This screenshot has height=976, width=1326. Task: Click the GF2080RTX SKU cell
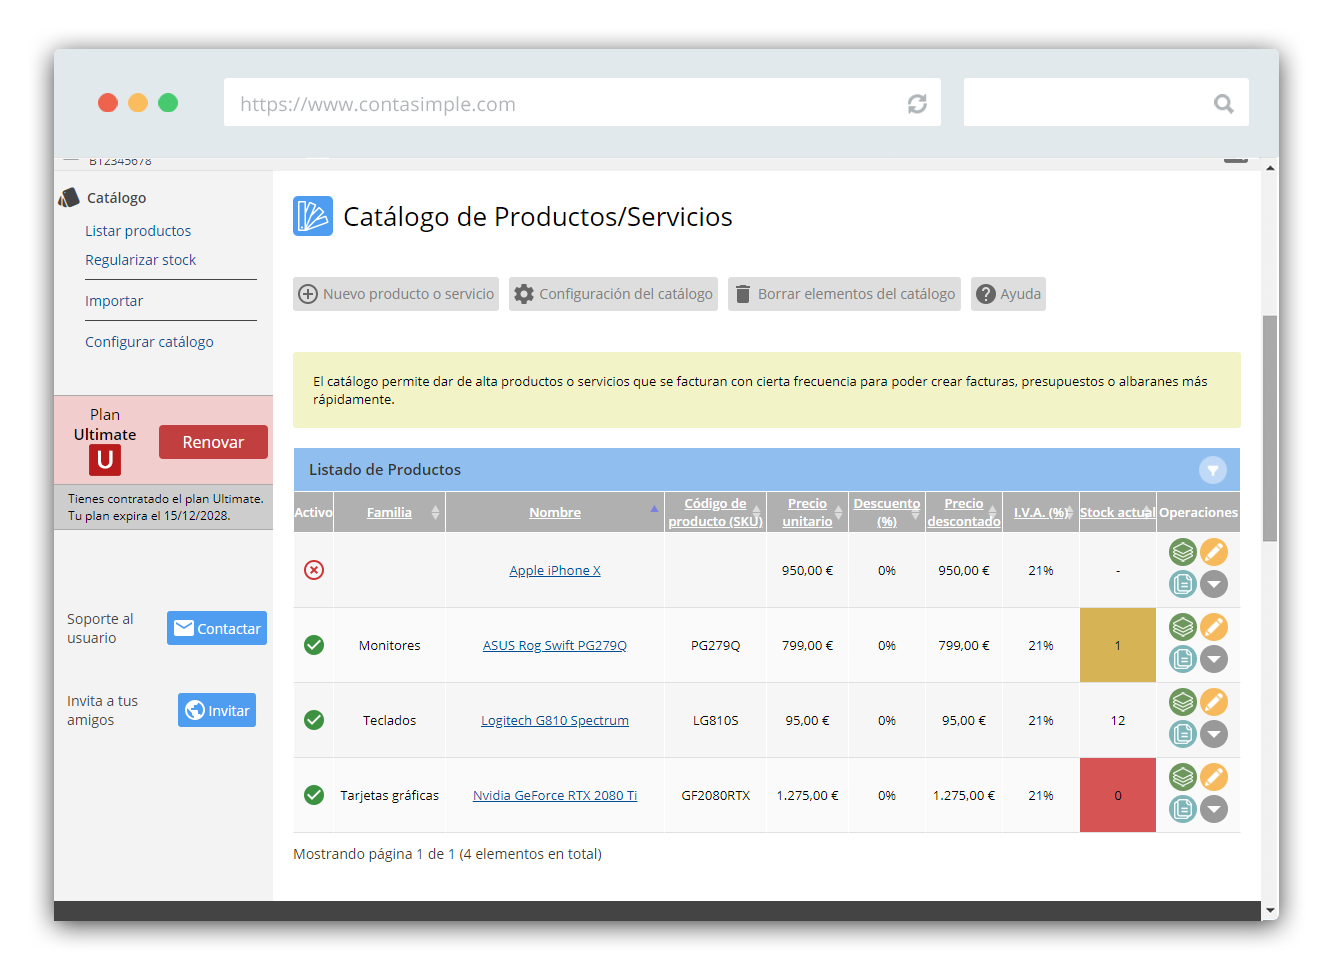point(715,795)
